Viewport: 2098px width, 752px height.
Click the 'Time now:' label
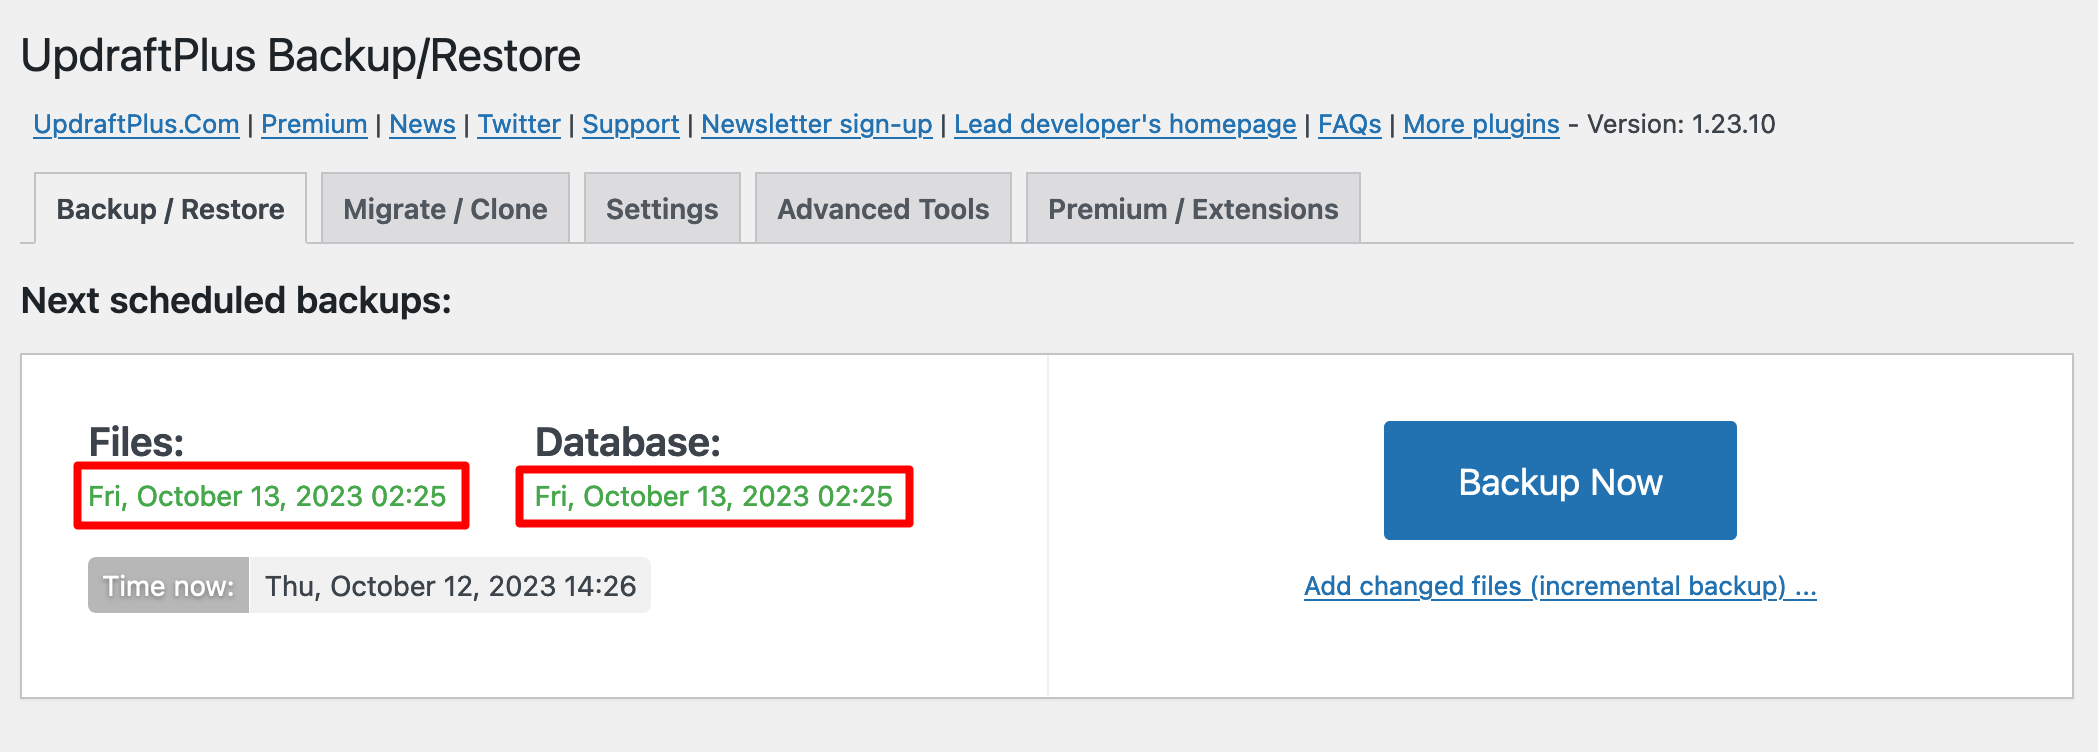coord(168,586)
